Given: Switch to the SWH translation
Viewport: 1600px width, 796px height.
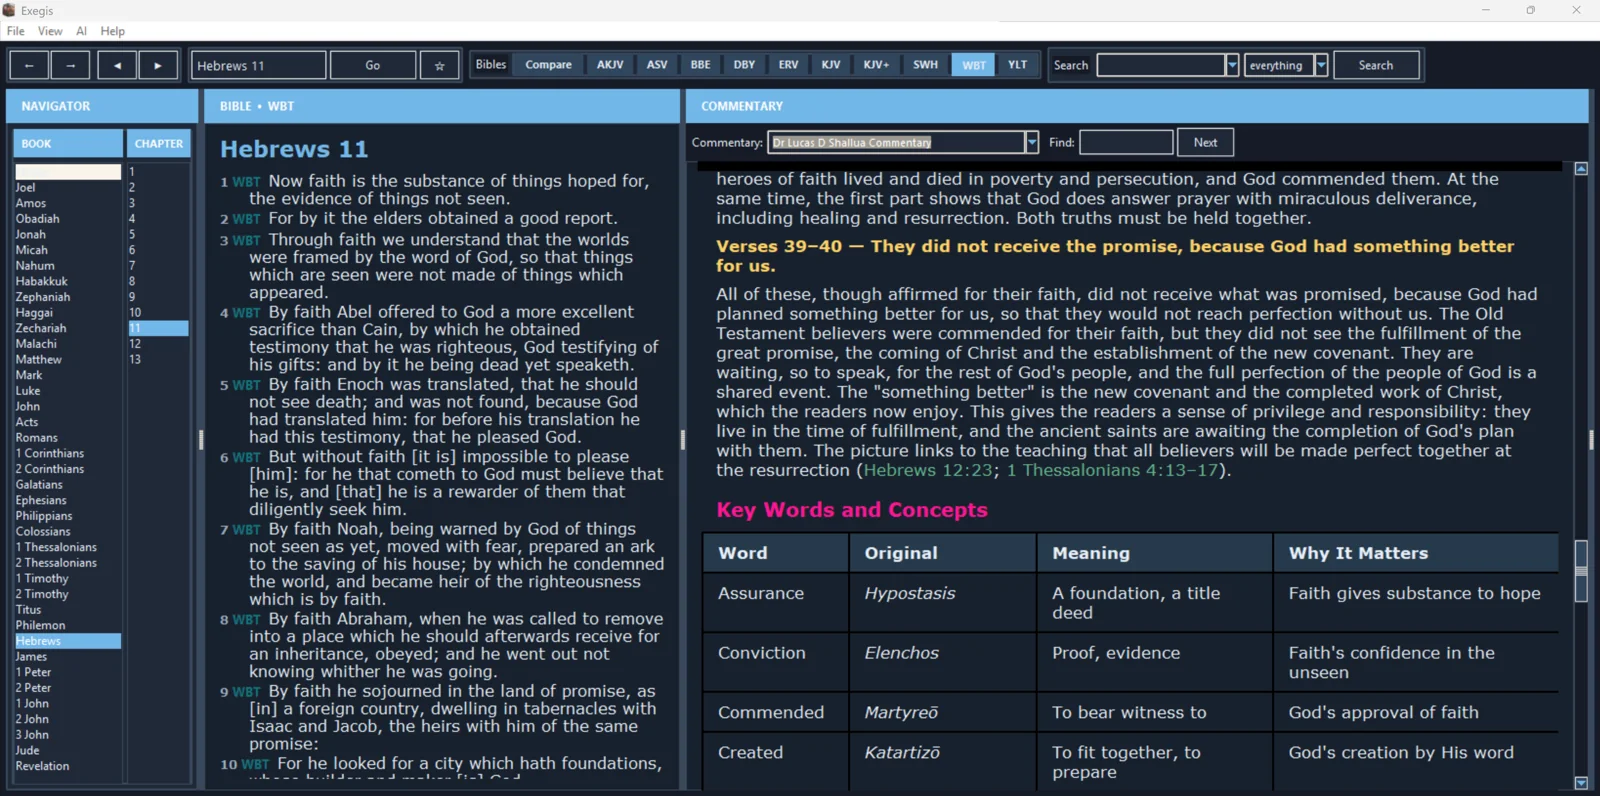Looking at the screenshot, I should 926,64.
